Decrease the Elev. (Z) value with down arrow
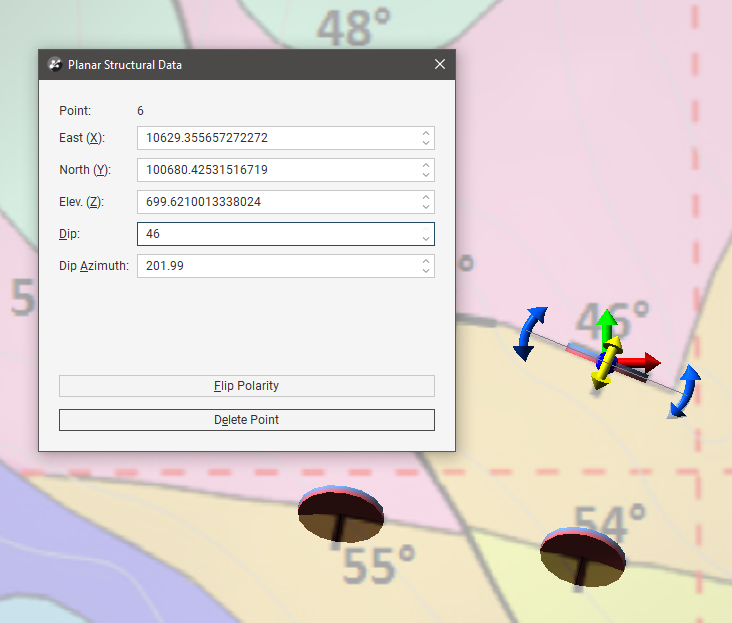This screenshot has height=623, width=732. pos(426,207)
